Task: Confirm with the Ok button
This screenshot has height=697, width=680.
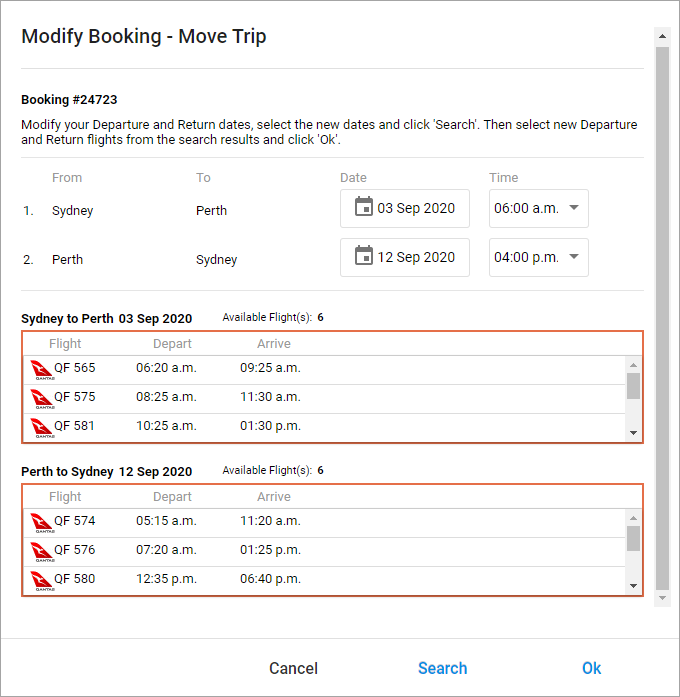Action: tap(591, 668)
